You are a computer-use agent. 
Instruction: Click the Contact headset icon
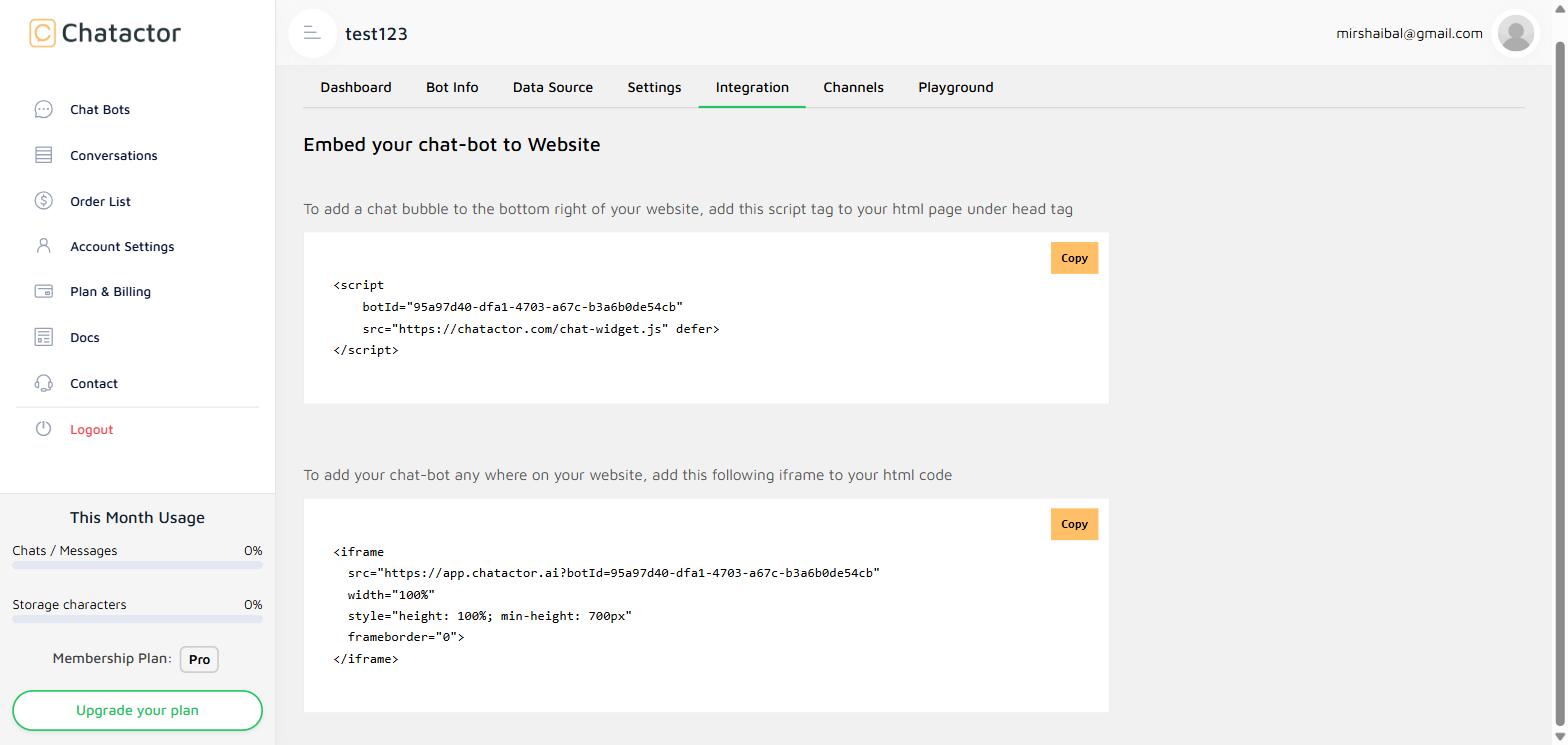(x=43, y=383)
